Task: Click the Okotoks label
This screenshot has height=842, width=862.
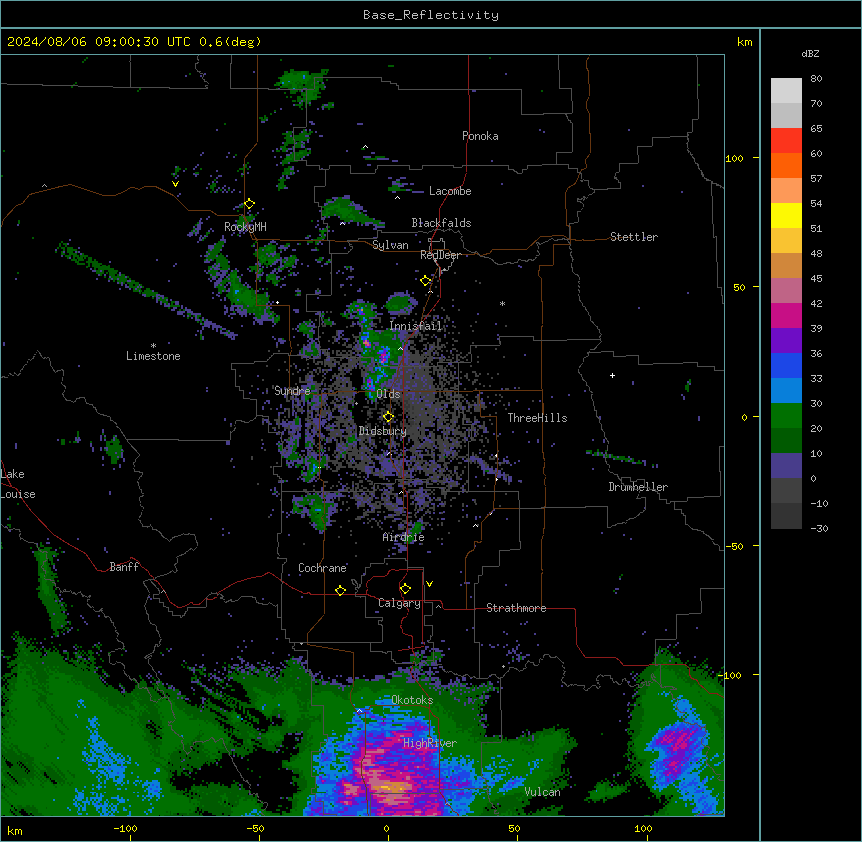Action: click(x=412, y=700)
